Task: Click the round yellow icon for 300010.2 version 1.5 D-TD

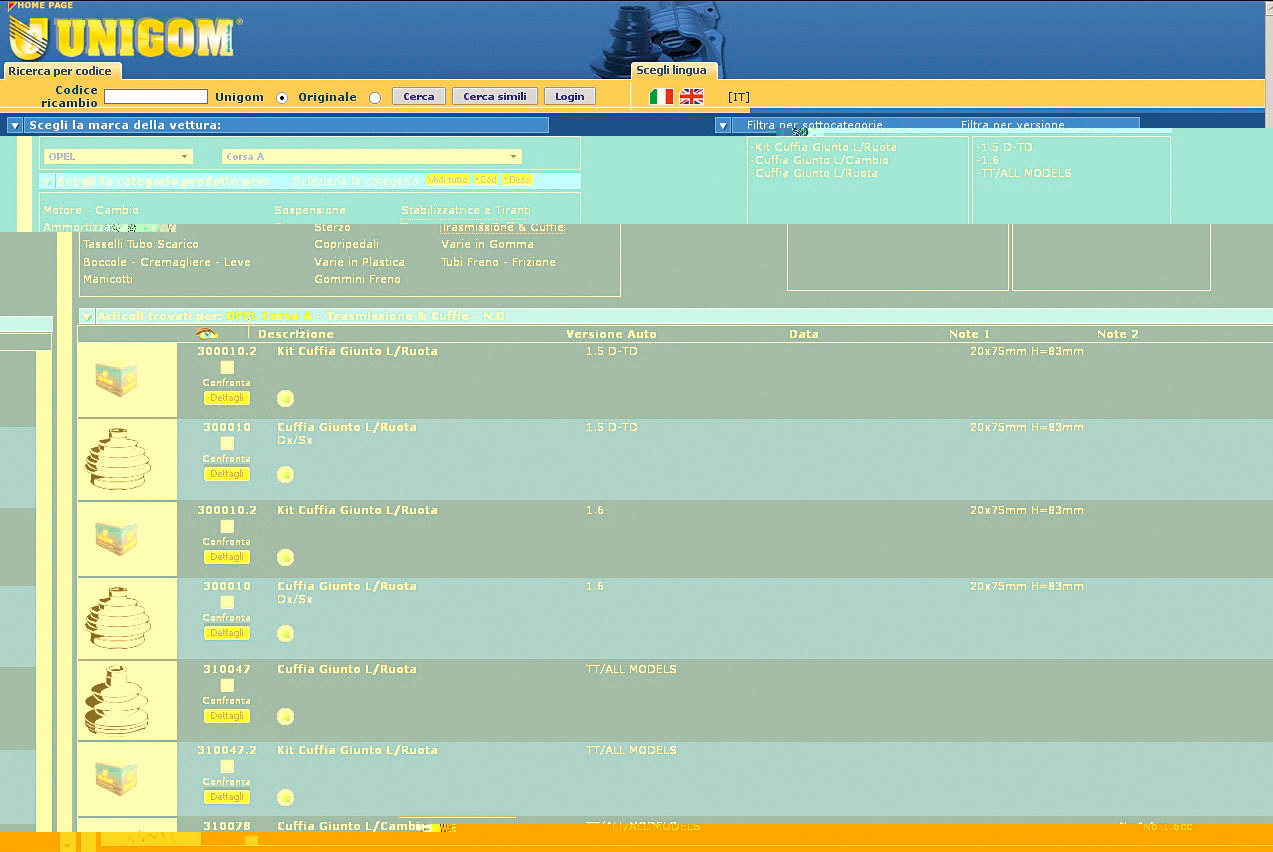Action: pyautogui.click(x=285, y=398)
